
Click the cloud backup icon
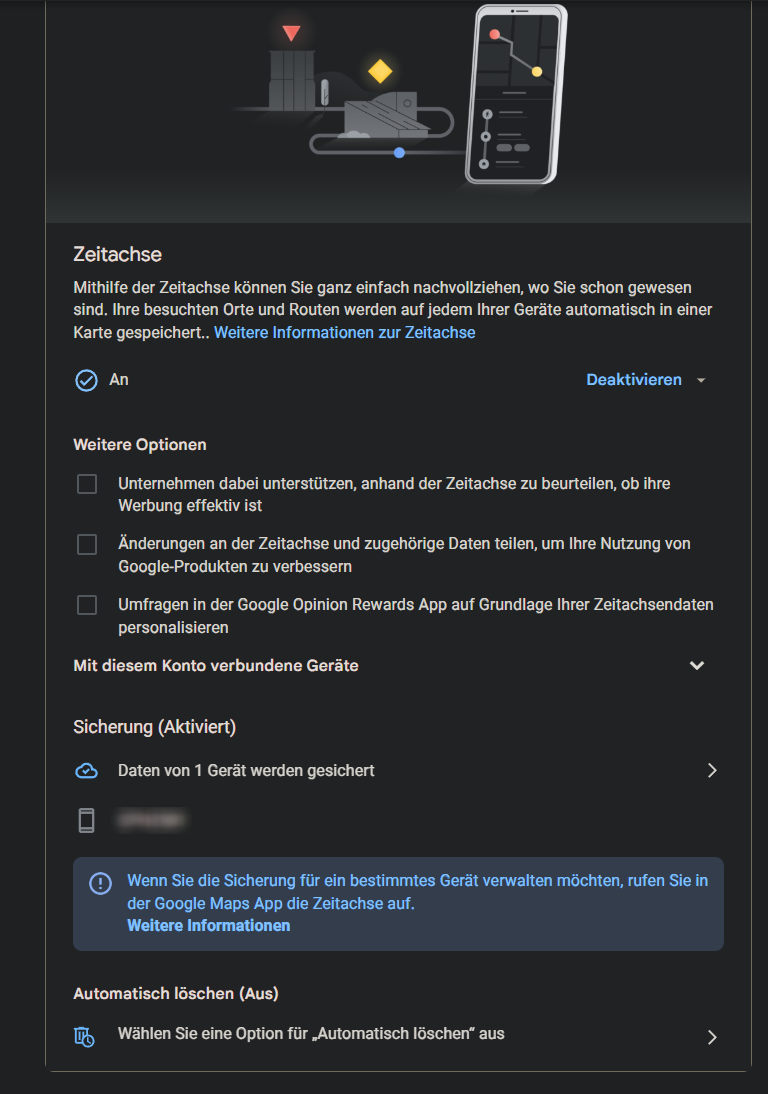click(x=86, y=770)
